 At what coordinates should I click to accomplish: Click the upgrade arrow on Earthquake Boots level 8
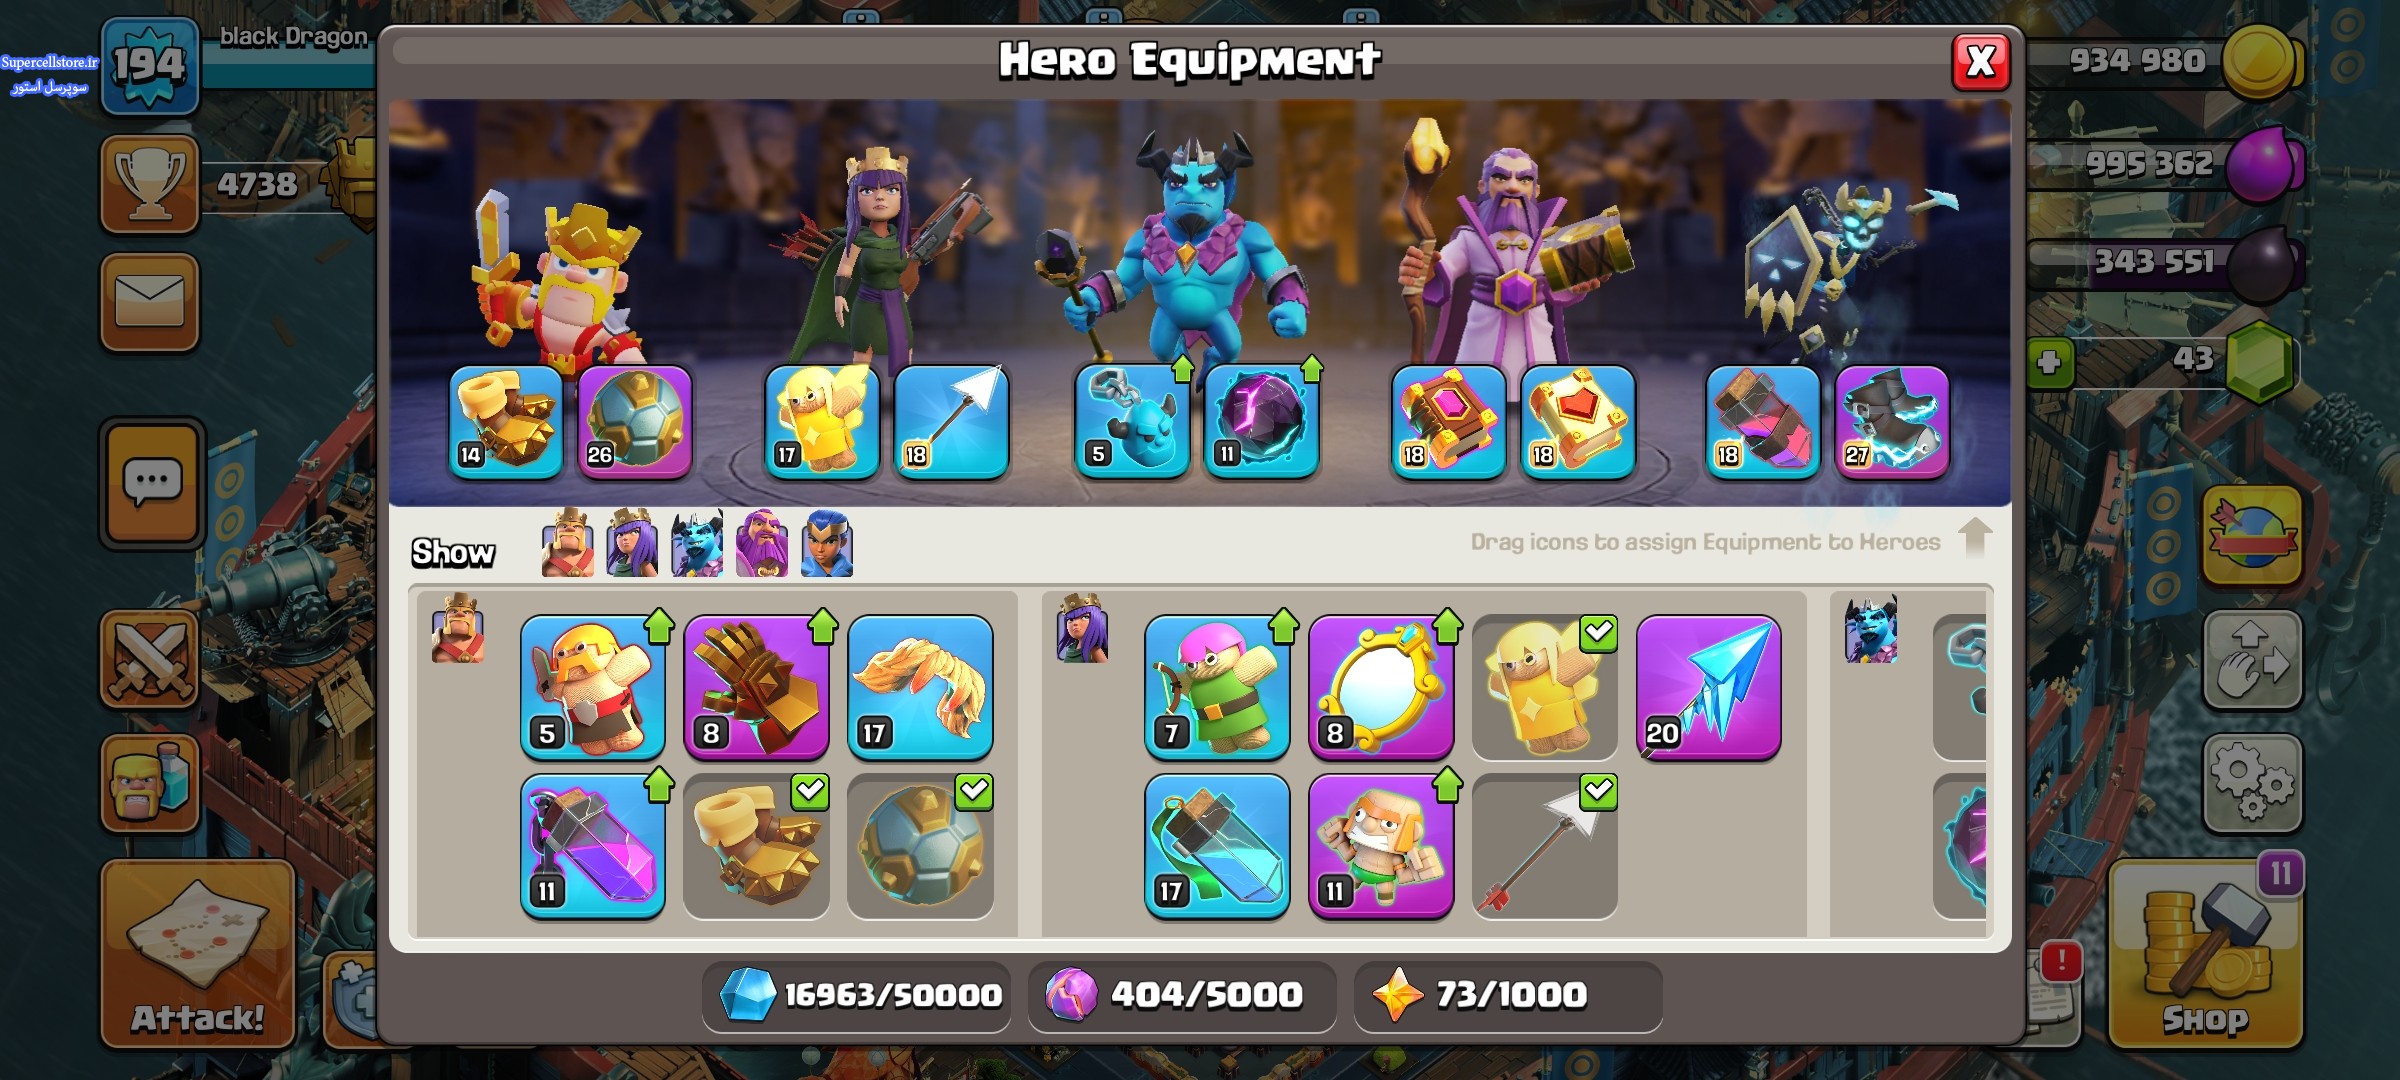[x=823, y=626]
